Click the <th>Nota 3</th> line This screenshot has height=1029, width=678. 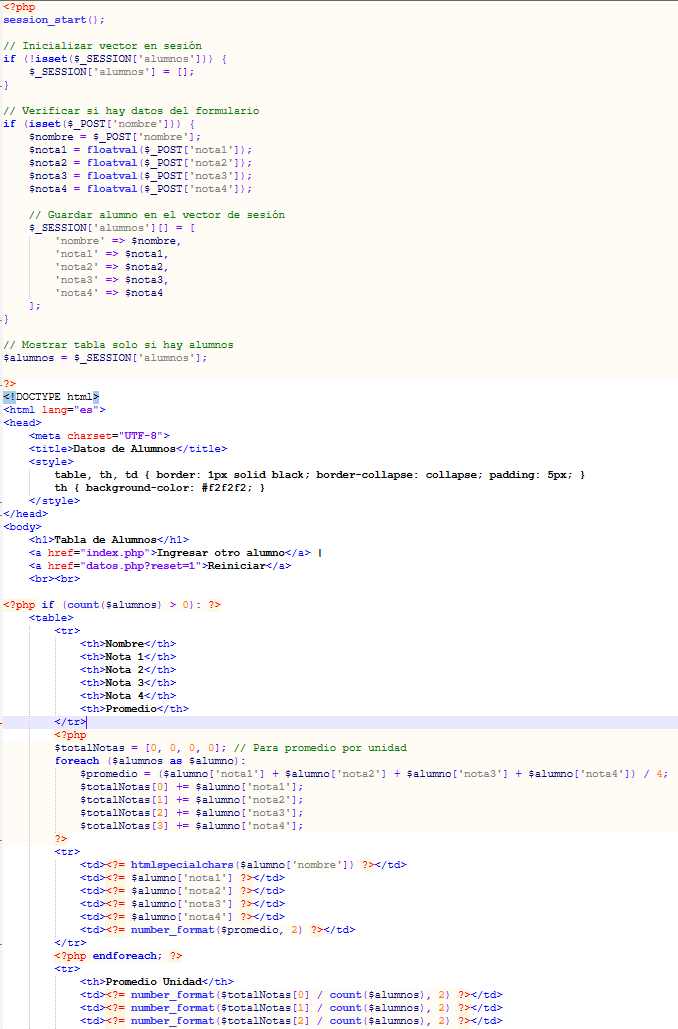[128, 682]
